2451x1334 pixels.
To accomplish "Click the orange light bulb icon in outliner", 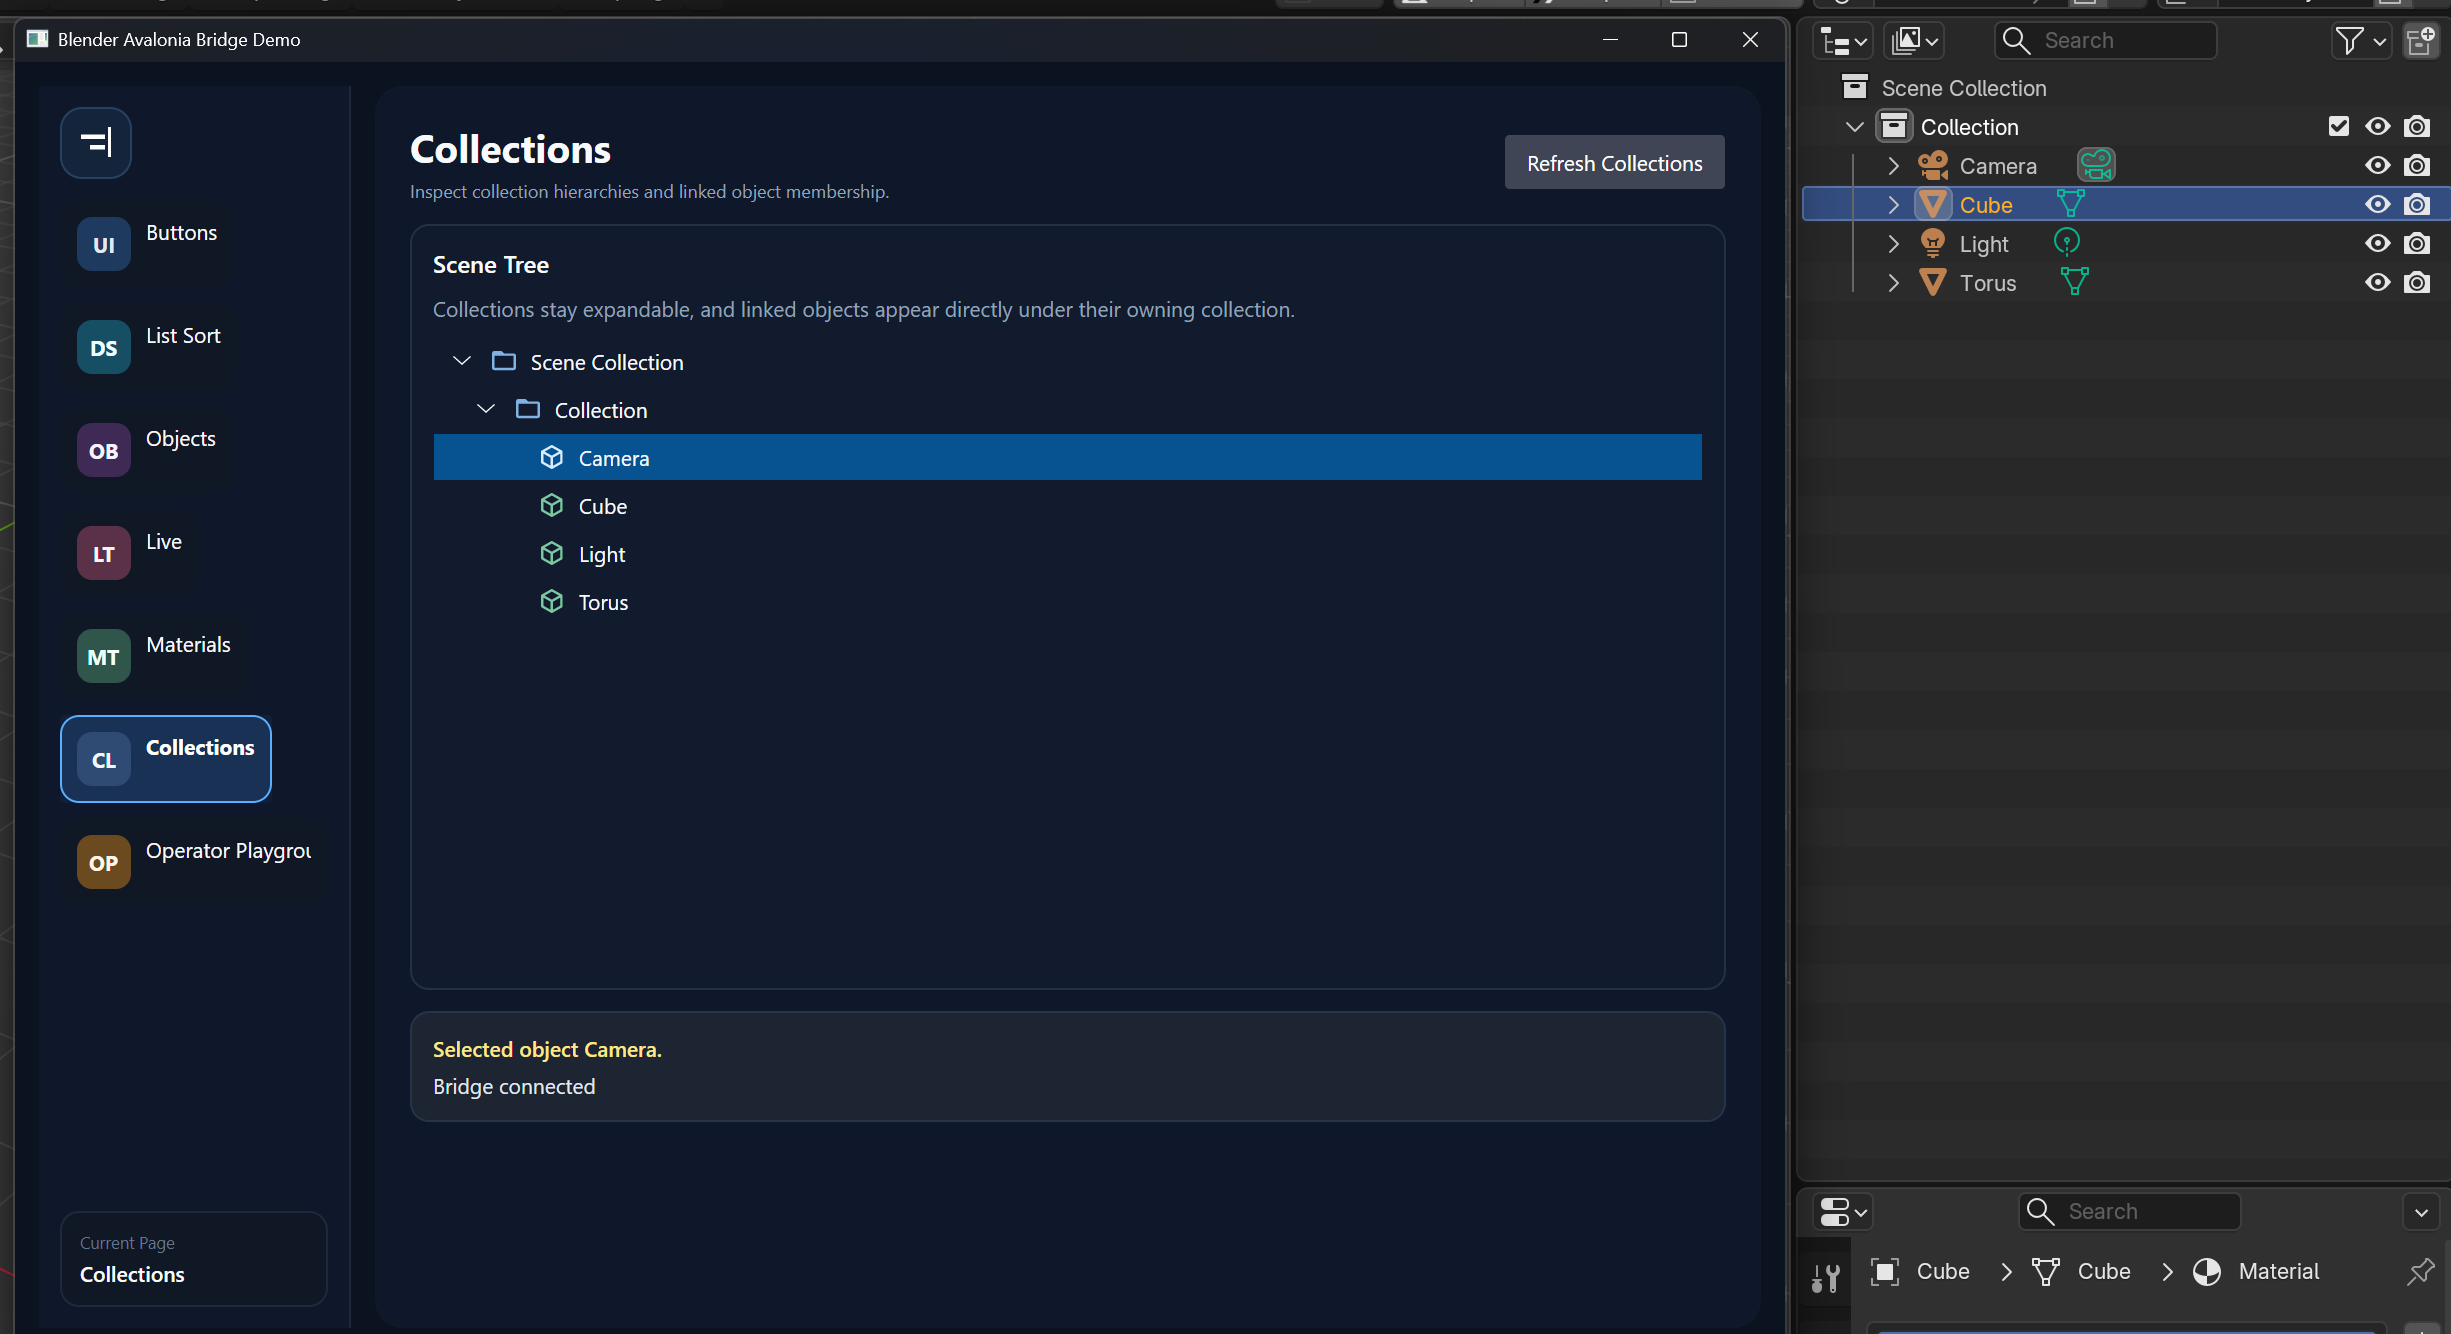I will click(1933, 243).
